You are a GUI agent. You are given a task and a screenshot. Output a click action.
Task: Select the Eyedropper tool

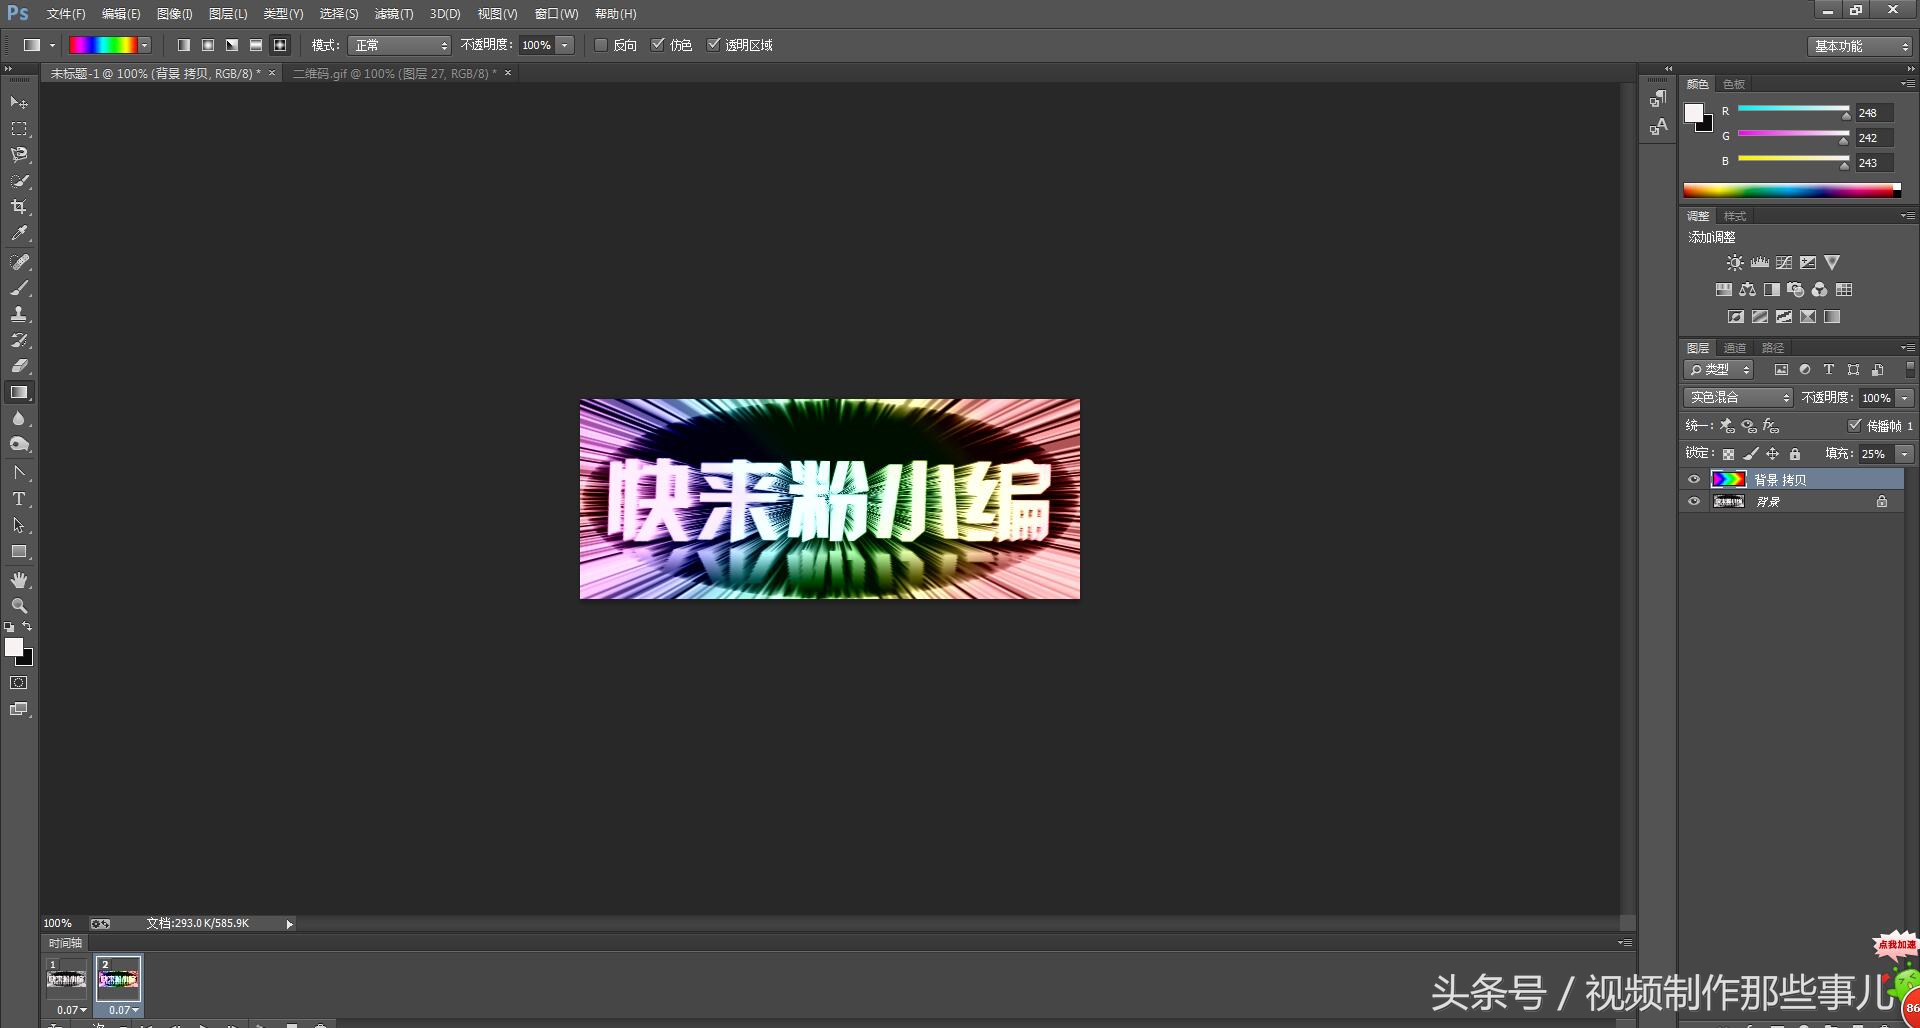pos(19,234)
